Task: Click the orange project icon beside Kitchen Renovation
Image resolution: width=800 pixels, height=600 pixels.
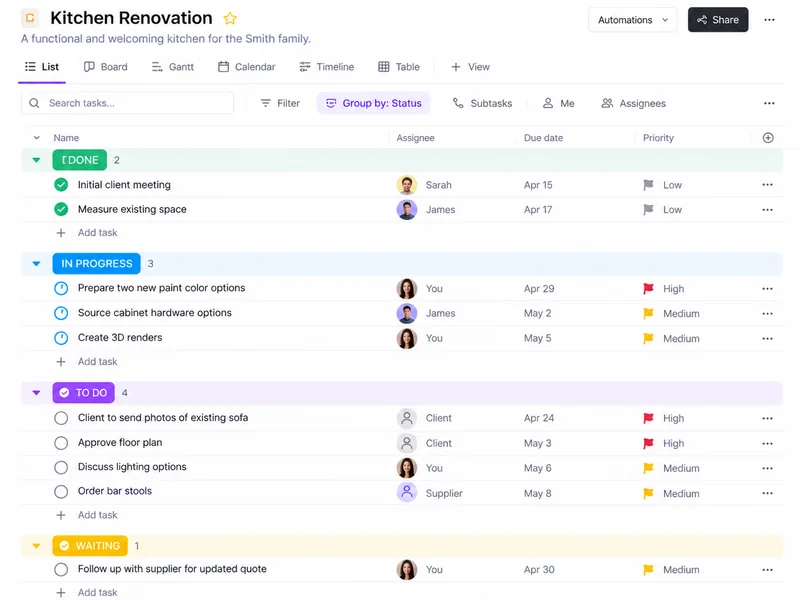Action: click(30, 18)
